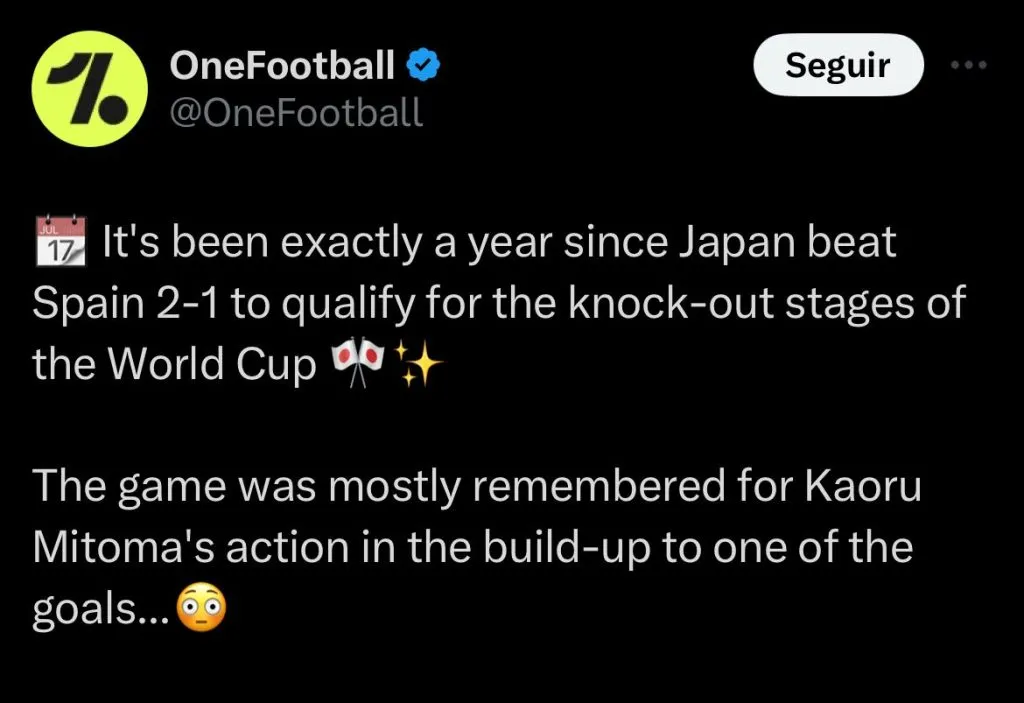The width and height of the screenshot is (1024, 703).
Task: Click the @OneFootball handle
Action: (x=296, y=112)
